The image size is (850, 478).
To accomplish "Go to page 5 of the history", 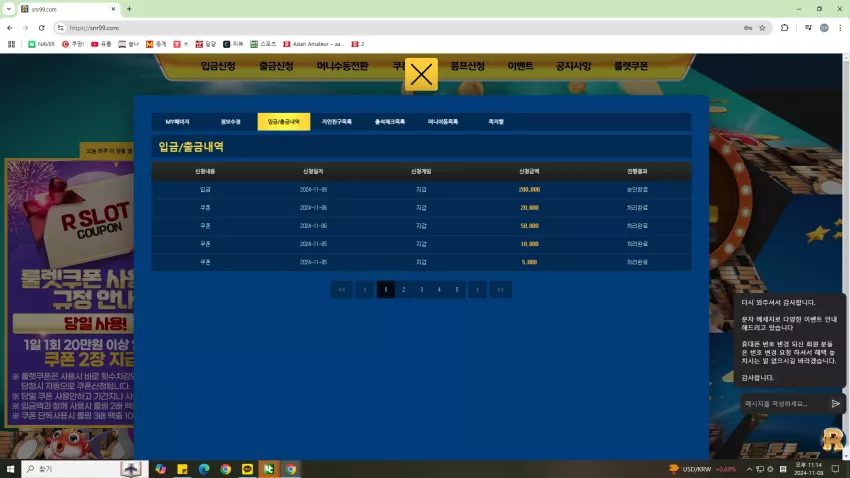I will [x=457, y=289].
